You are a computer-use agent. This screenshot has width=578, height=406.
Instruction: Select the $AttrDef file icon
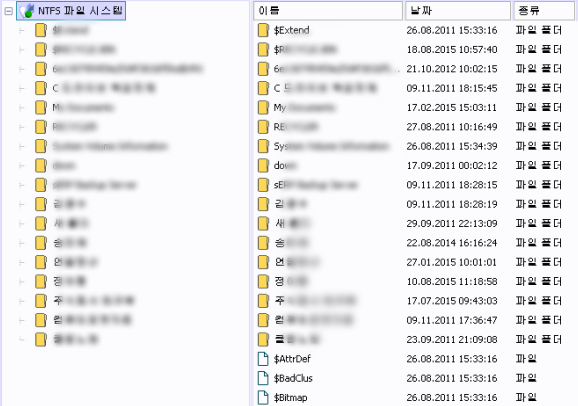coord(263,359)
